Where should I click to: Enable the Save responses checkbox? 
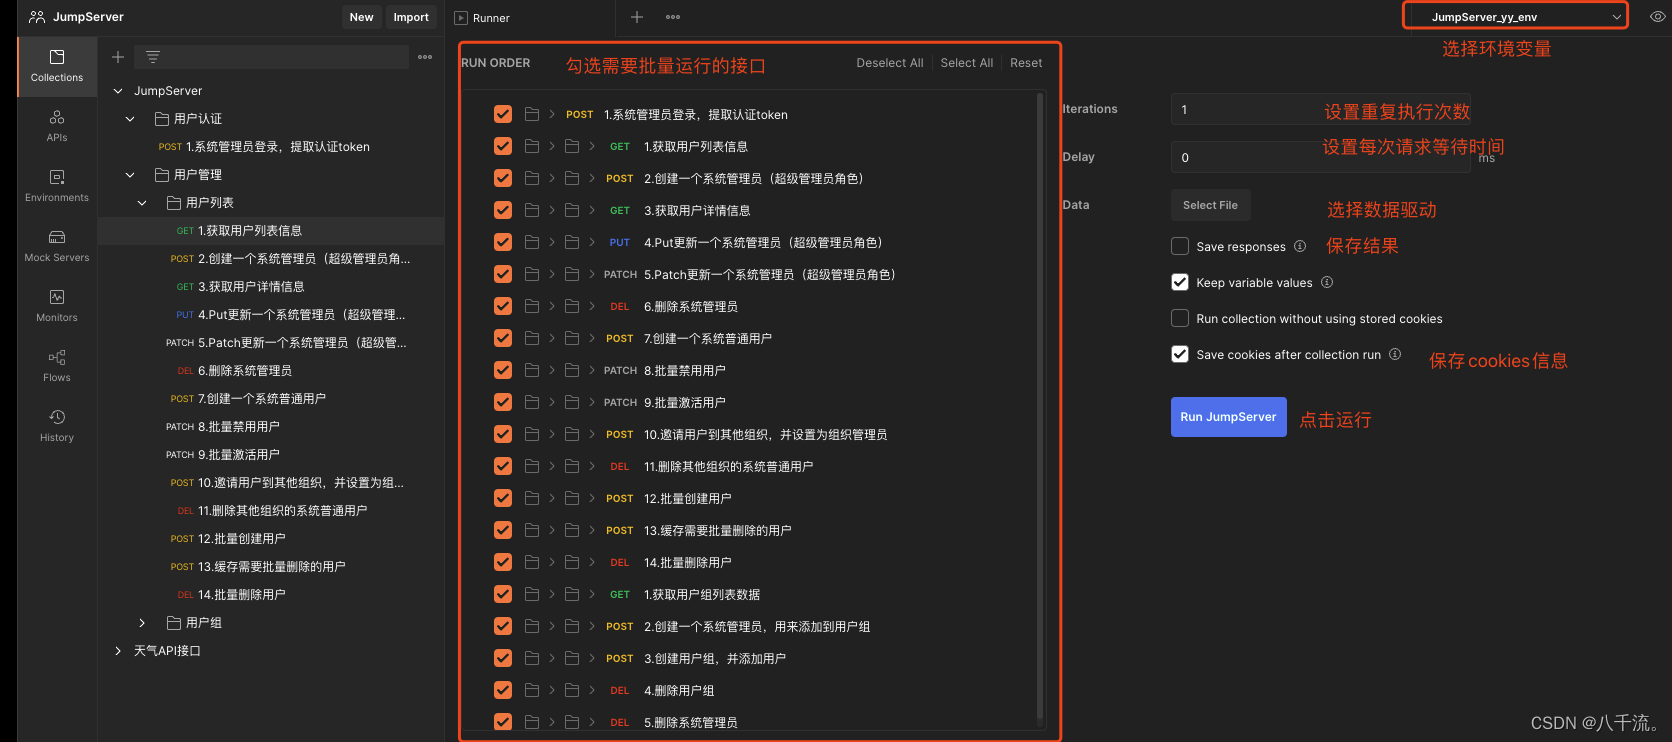(x=1180, y=246)
